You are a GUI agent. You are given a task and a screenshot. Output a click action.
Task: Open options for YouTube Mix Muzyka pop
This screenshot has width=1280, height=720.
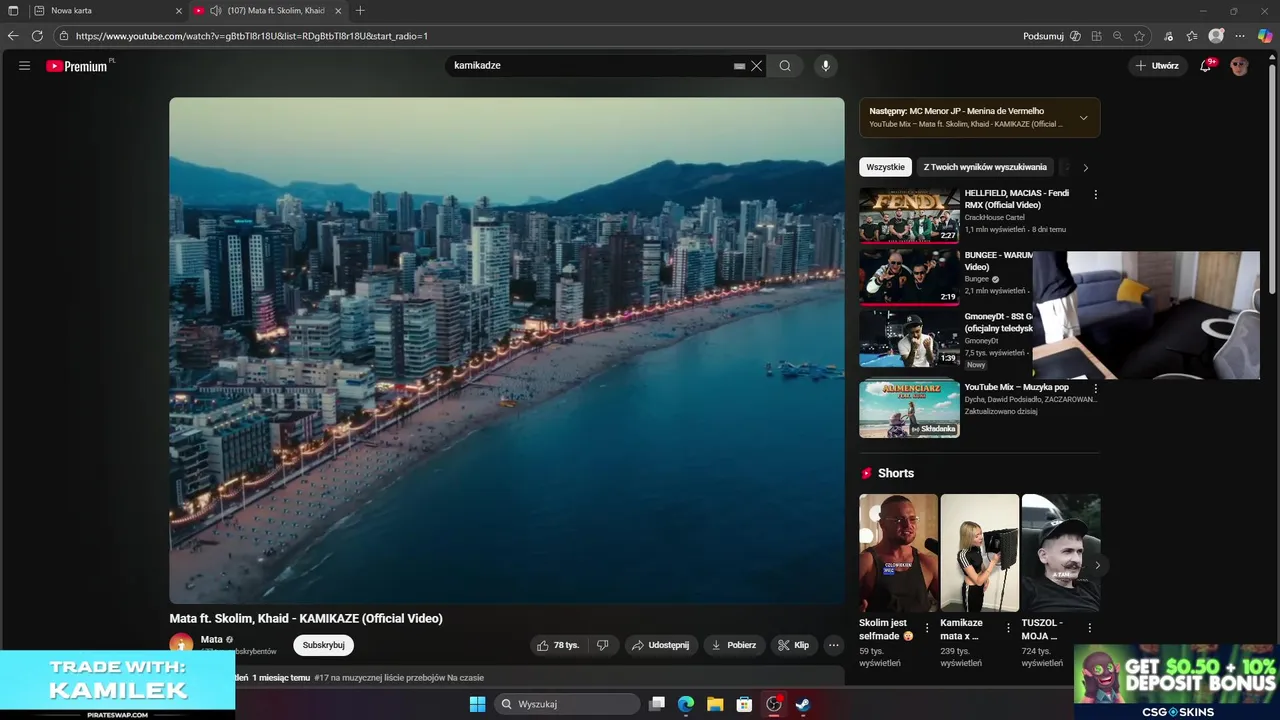1095,388
